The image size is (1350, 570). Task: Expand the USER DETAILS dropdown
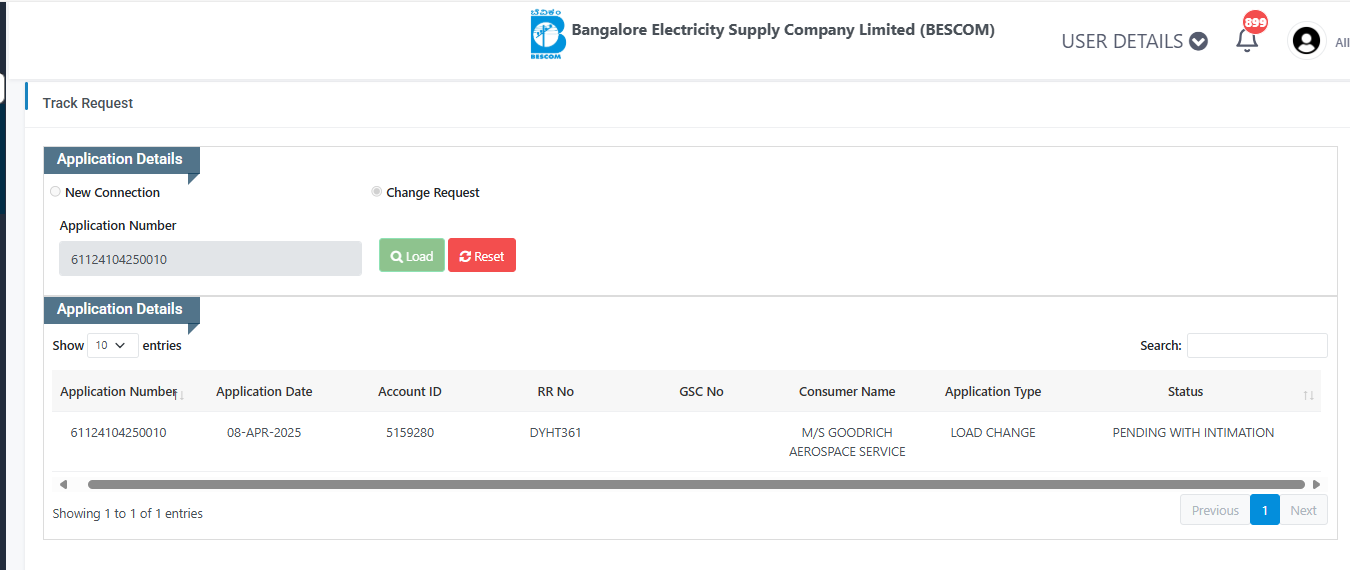(1134, 41)
